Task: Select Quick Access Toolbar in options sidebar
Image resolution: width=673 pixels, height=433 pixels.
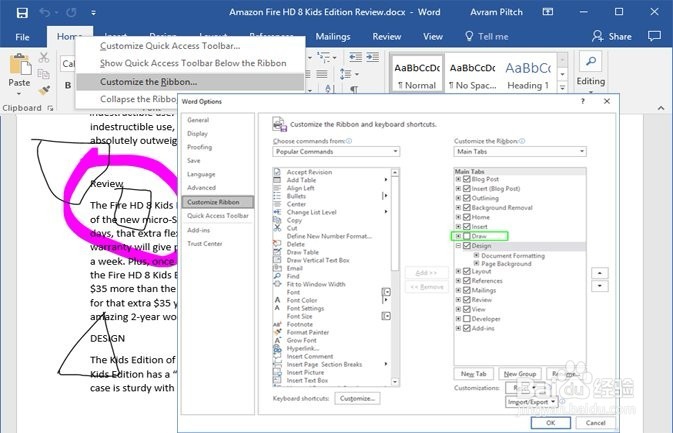Action: click(218, 215)
